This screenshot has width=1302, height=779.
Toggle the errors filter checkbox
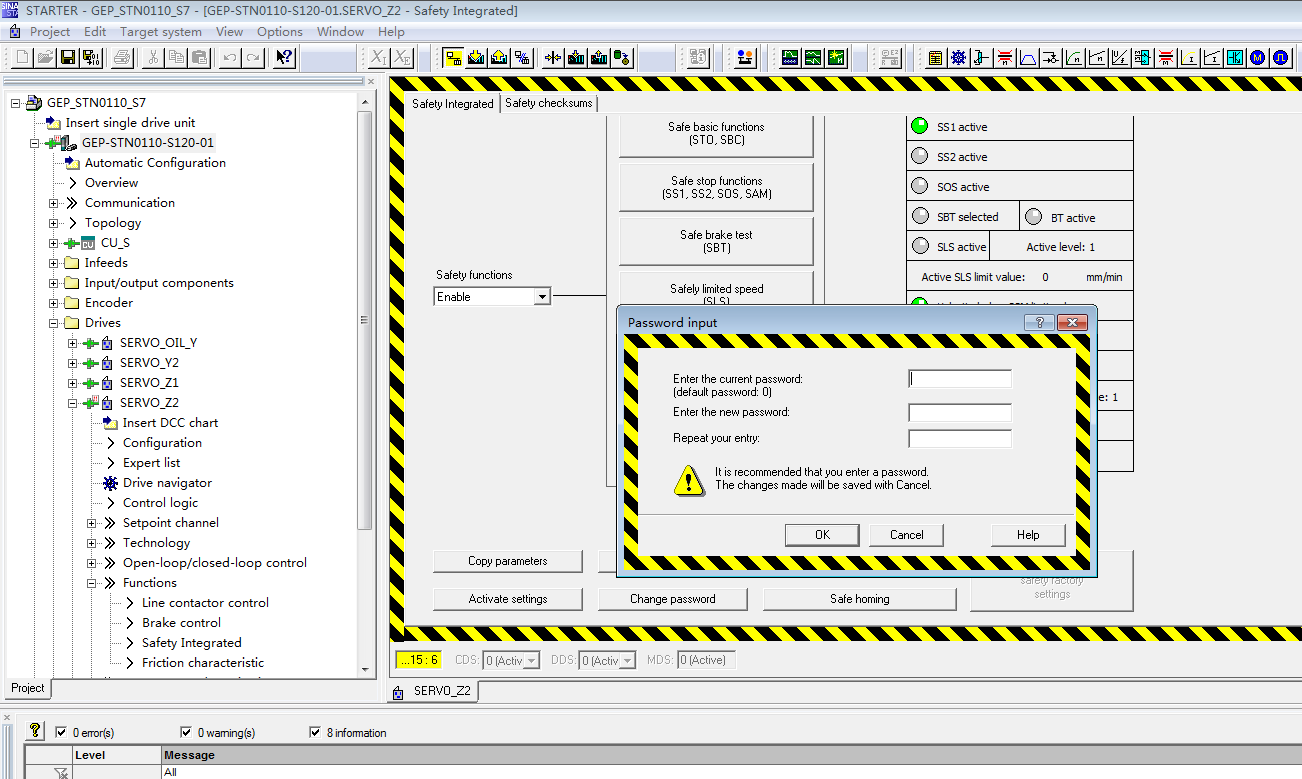coord(62,733)
